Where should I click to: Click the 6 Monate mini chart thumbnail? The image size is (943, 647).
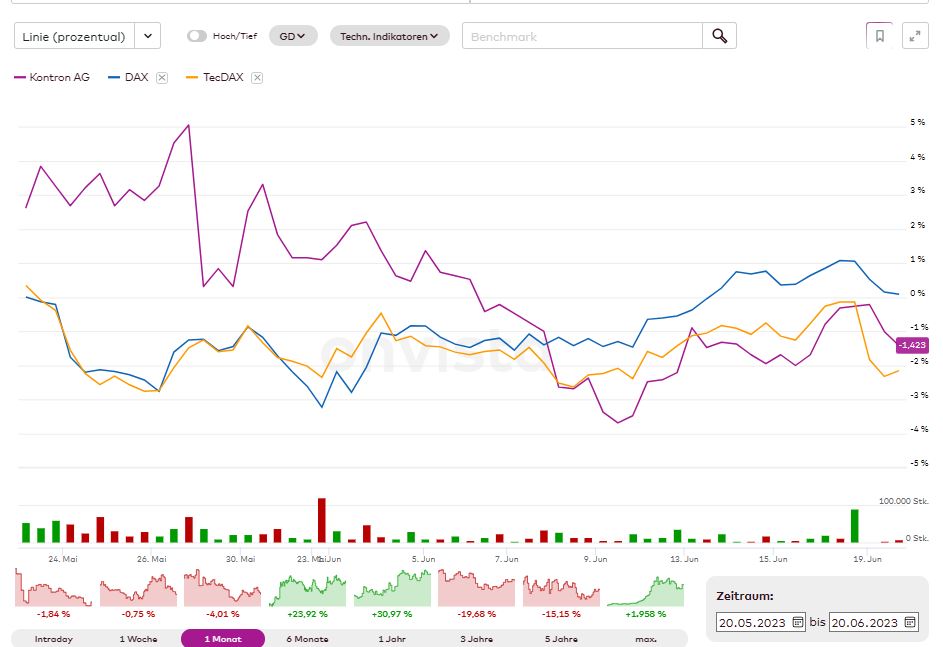[308, 588]
